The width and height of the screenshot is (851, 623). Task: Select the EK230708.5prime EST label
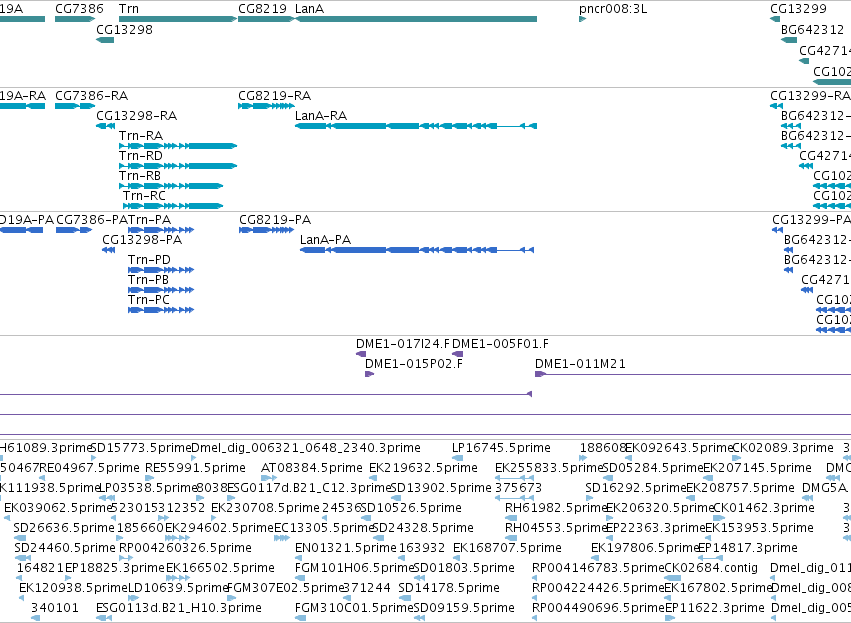coord(265,508)
